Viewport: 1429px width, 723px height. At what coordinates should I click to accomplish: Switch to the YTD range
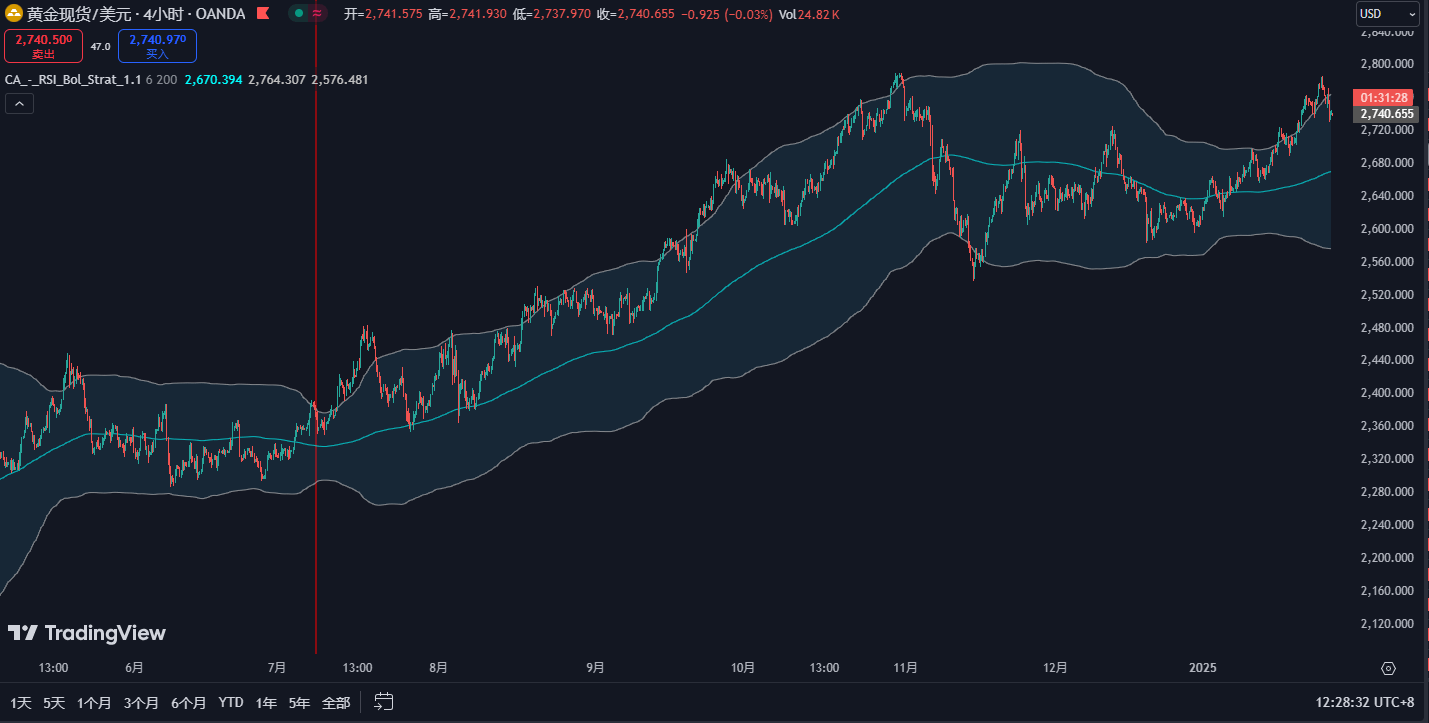[231, 703]
